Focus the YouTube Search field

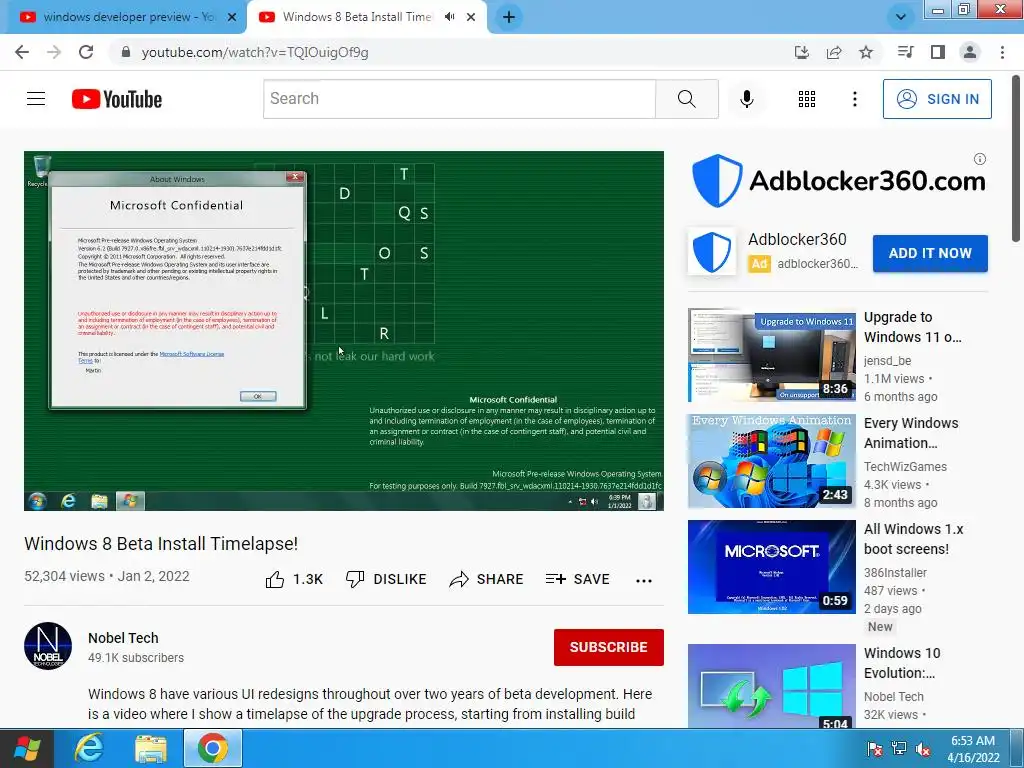pos(459,99)
